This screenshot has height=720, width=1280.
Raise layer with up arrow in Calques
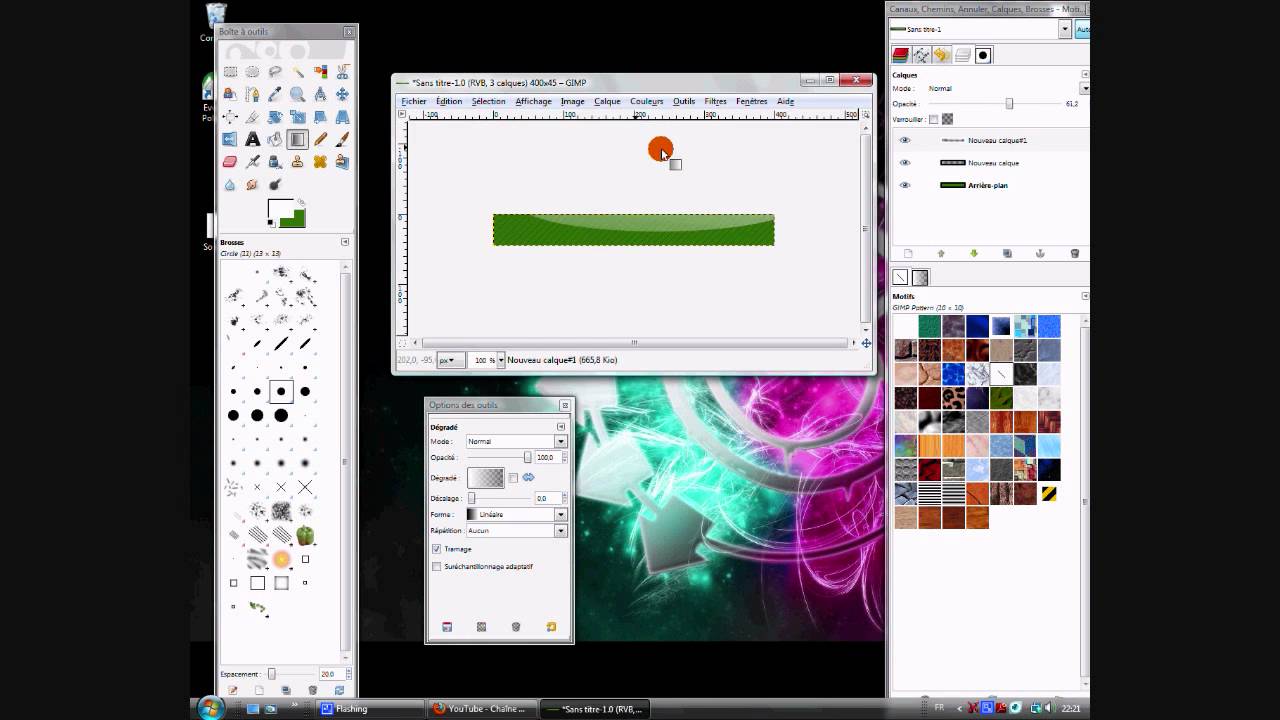[x=941, y=254]
